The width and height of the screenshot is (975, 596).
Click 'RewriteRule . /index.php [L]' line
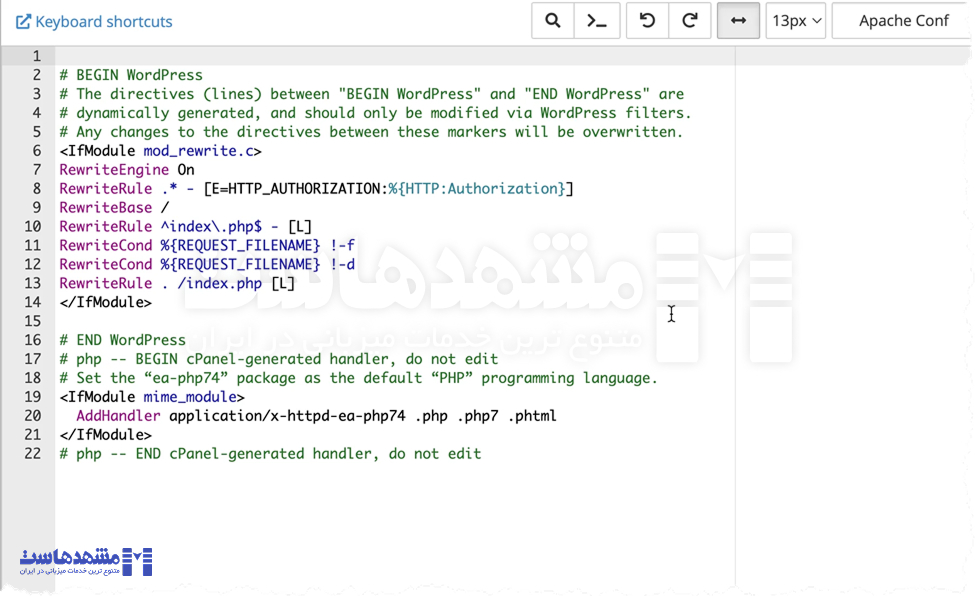(177, 284)
